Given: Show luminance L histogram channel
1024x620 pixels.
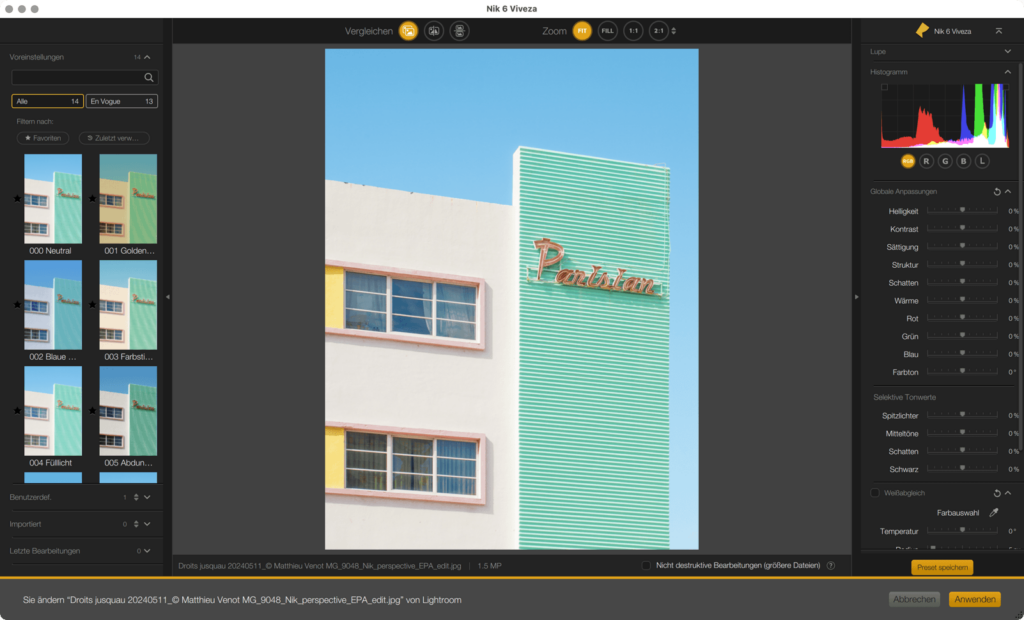Looking at the screenshot, I should point(982,161).
